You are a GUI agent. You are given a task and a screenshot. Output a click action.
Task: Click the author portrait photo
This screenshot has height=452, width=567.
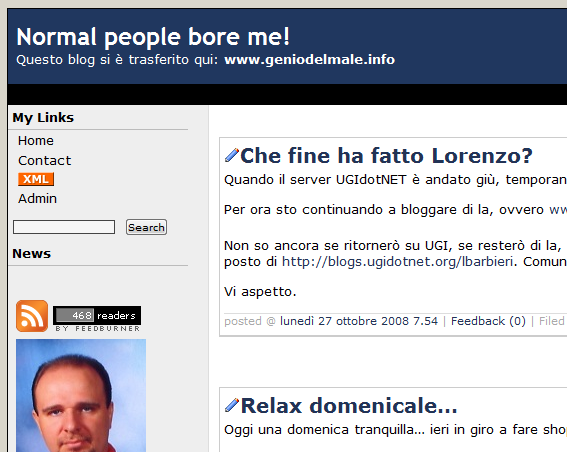[81, 396]
